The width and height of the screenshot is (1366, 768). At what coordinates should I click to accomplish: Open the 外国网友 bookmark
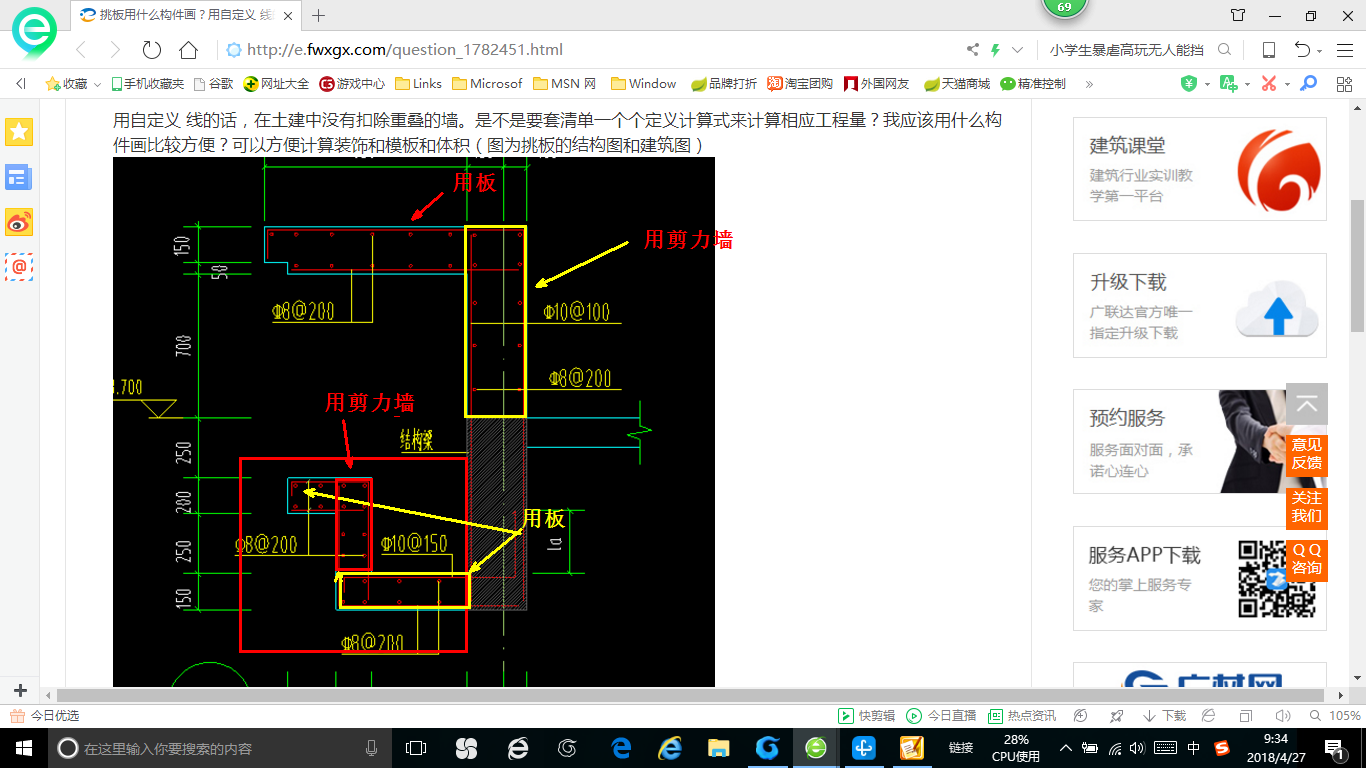coord(877,84)
